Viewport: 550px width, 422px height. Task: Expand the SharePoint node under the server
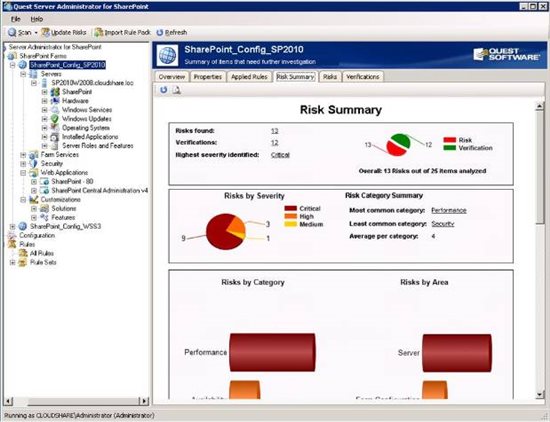coord(45,92)
